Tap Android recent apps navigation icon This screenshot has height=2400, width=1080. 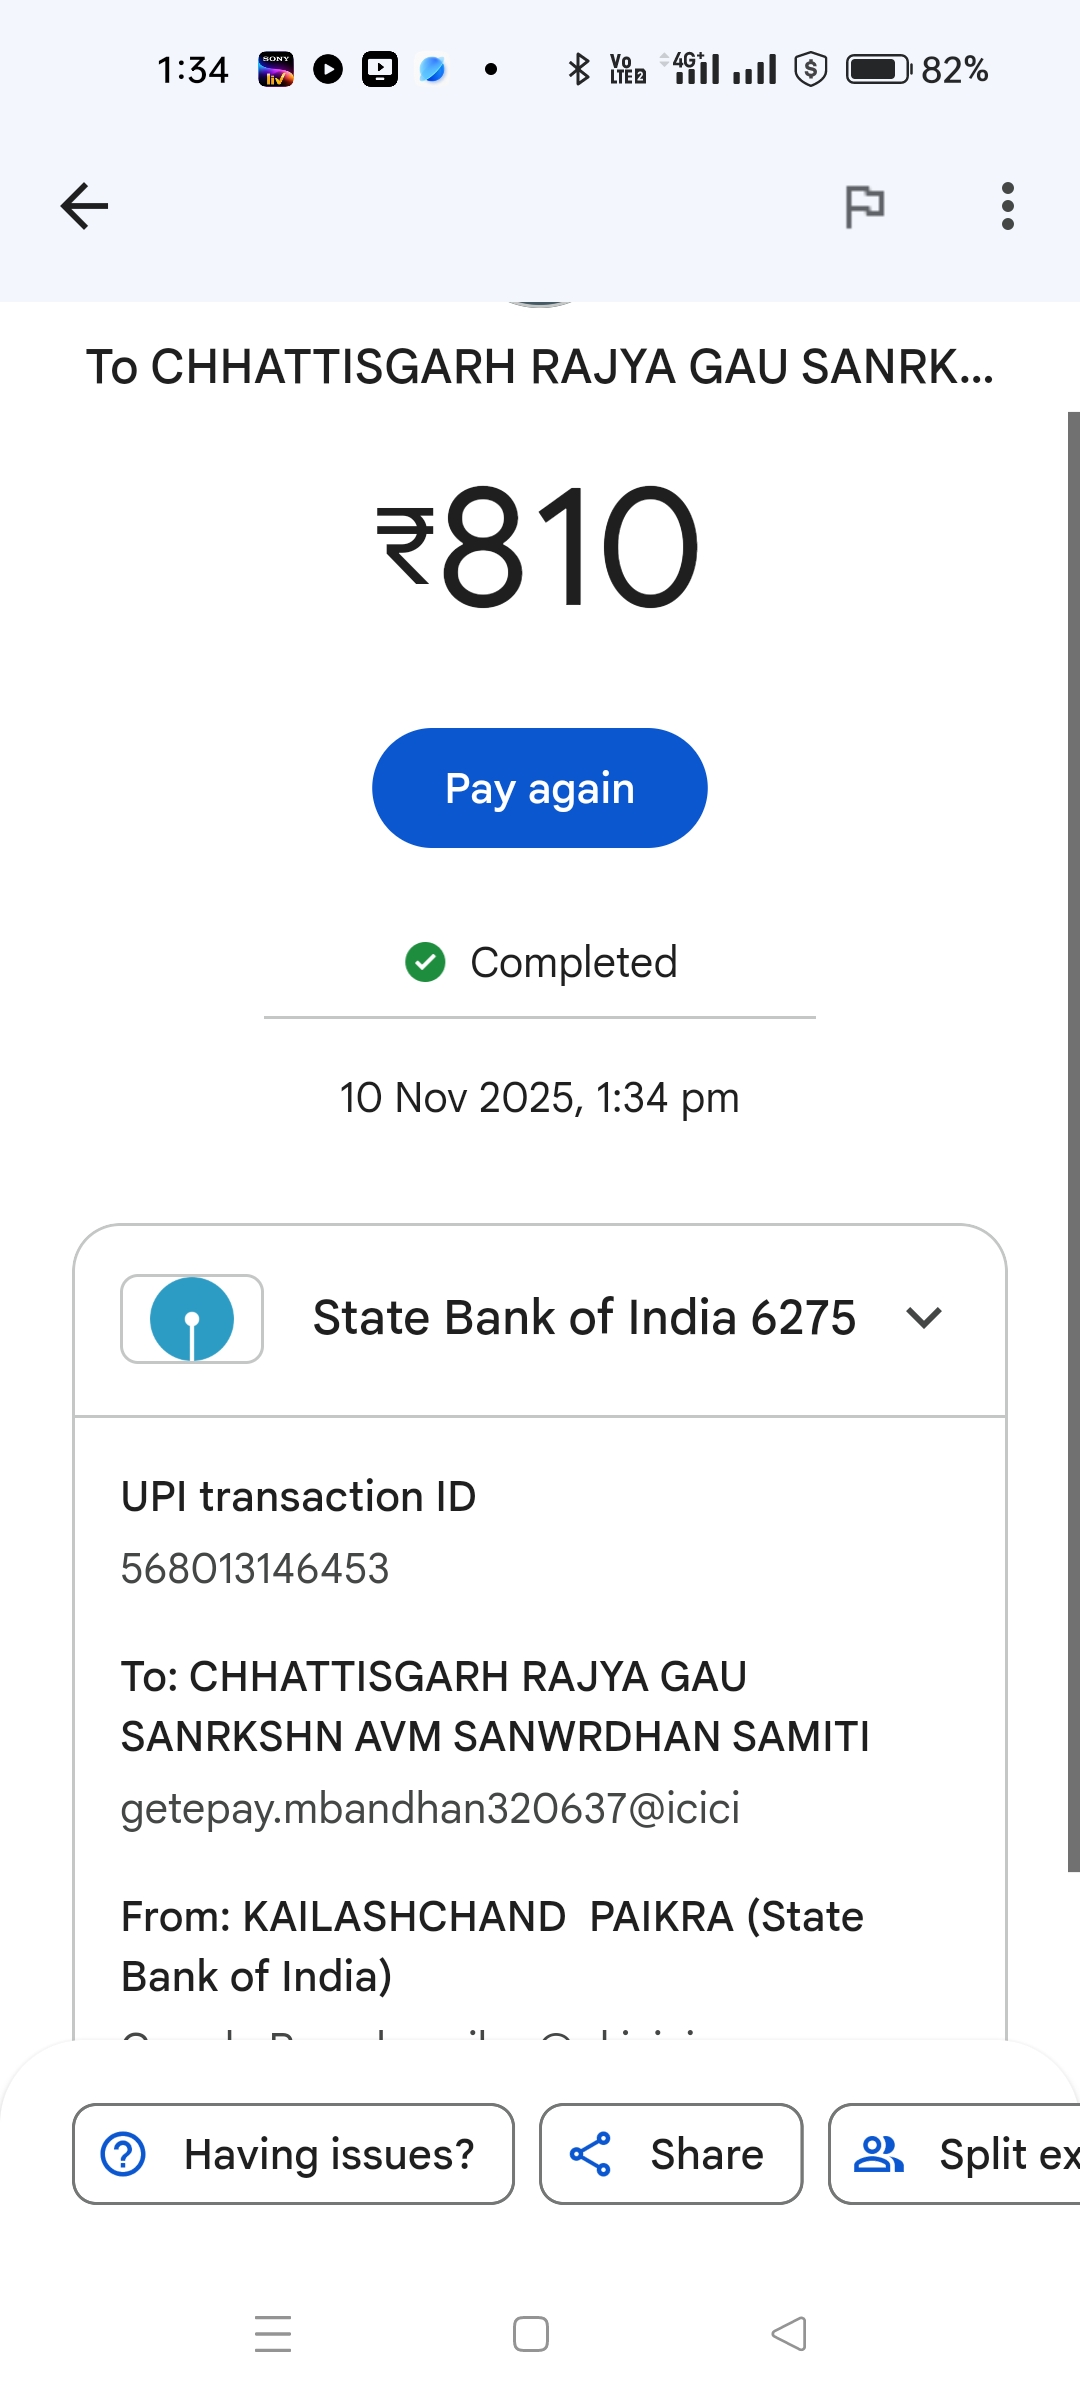pyautogui.click(x=273, y=2334)
